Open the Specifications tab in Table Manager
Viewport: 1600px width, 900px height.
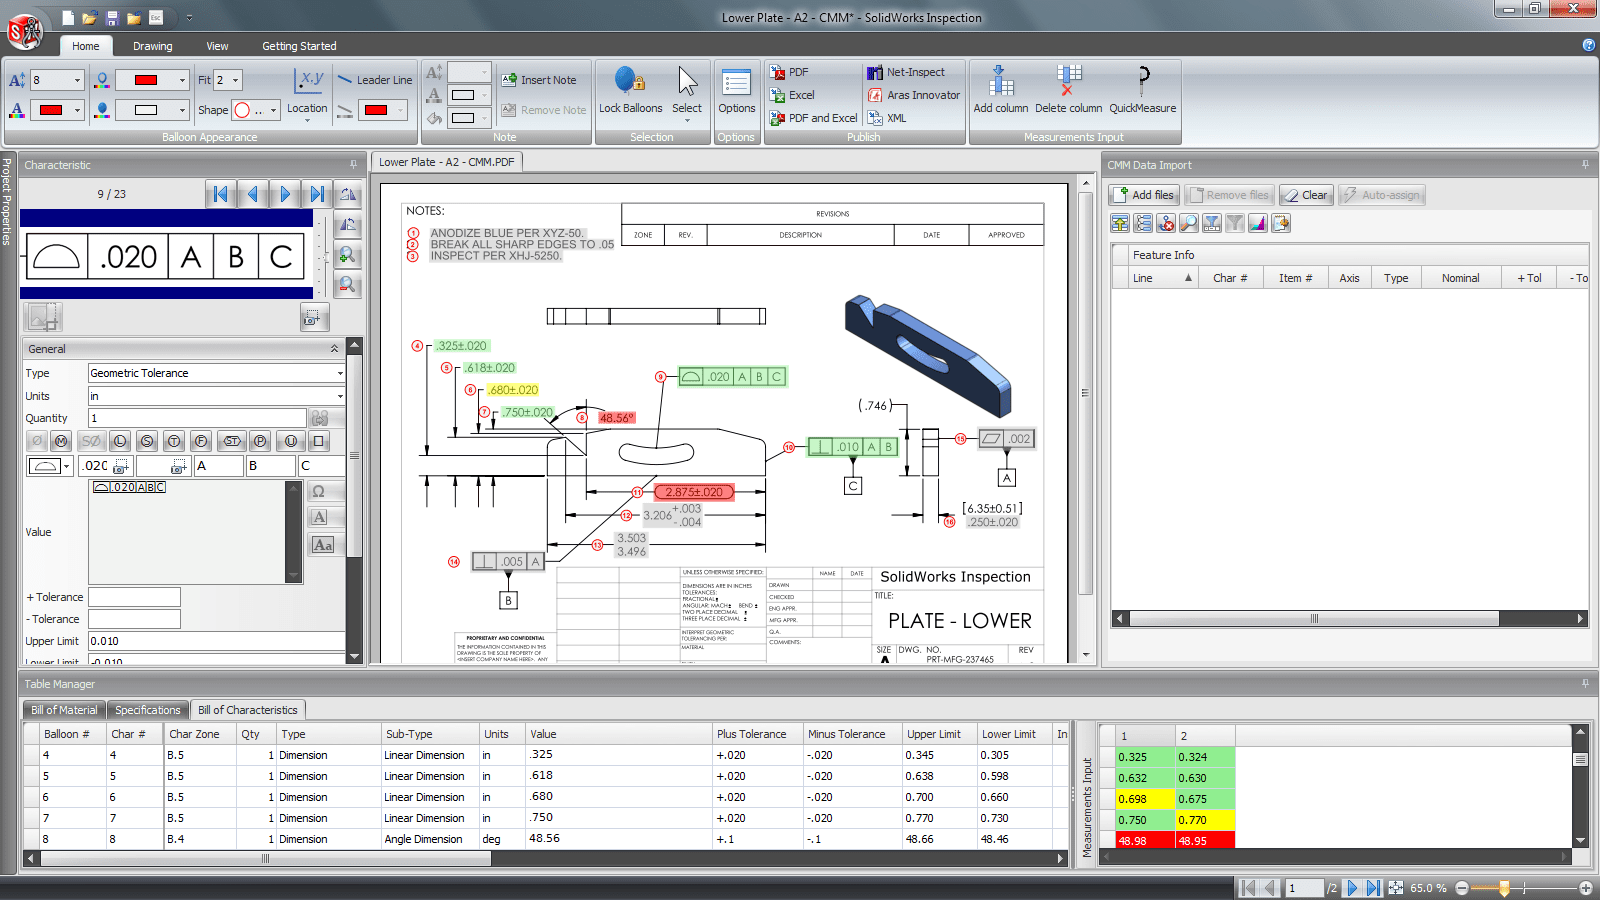pyautogui.click(x=147, y=709)
